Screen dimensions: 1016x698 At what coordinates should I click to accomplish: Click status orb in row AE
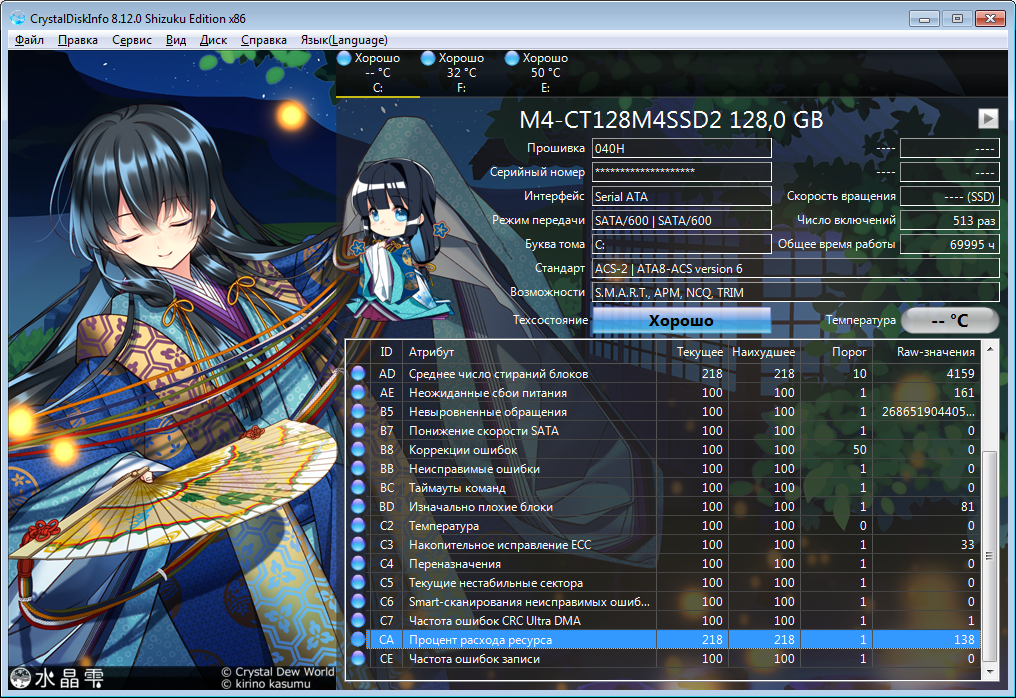(x=358, y=392)
